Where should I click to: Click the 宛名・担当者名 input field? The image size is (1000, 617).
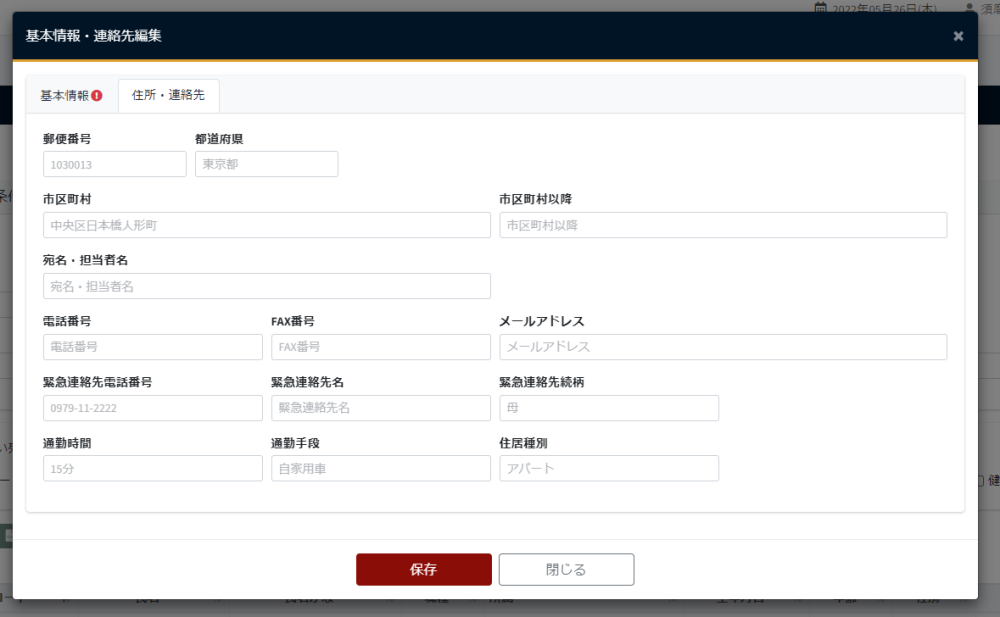click(x=266, y=286)
